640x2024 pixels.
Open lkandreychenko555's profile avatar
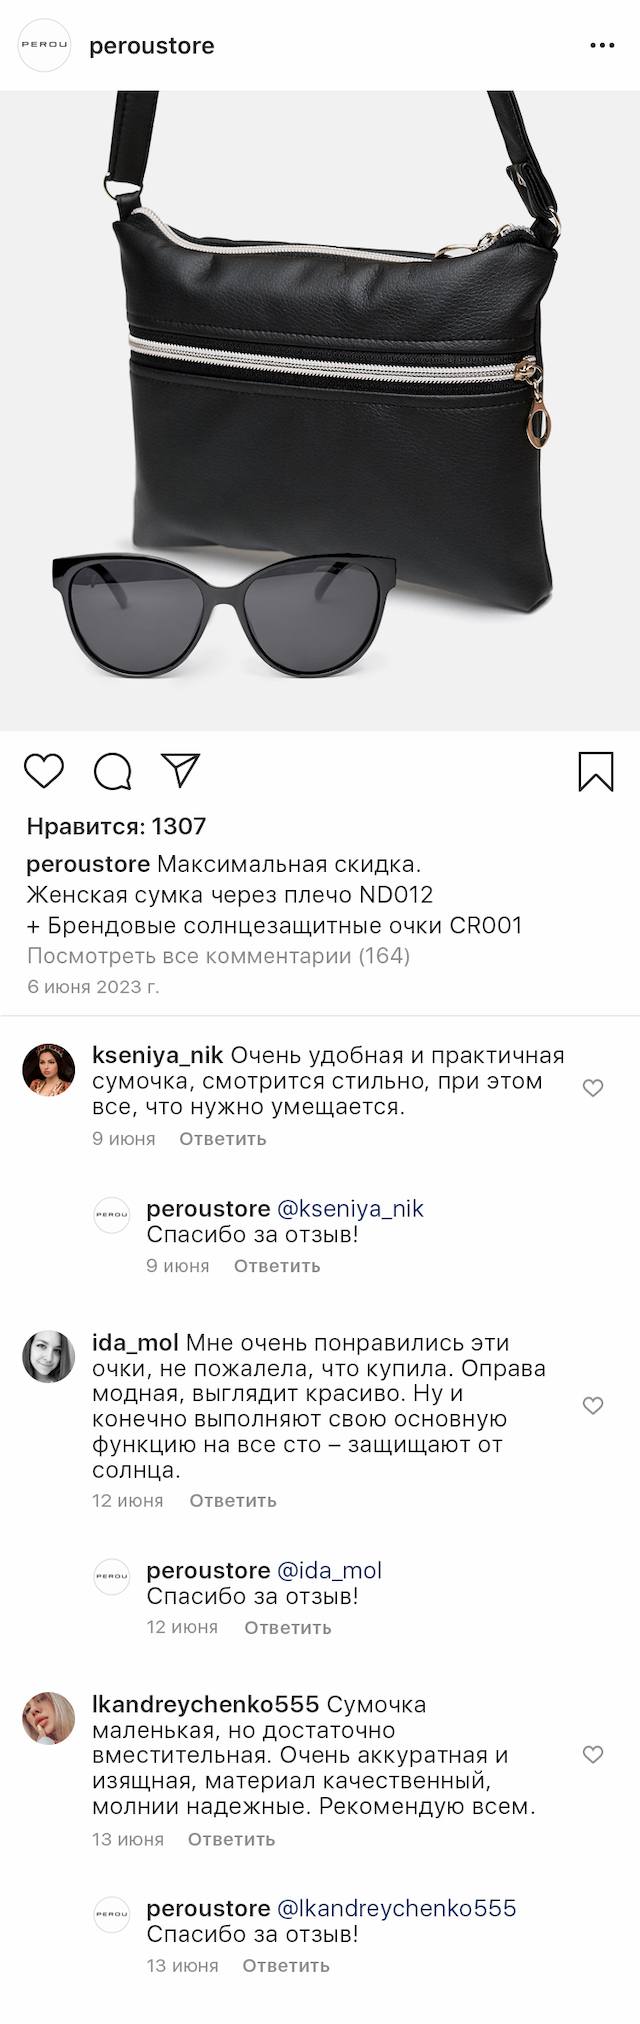48,1718
